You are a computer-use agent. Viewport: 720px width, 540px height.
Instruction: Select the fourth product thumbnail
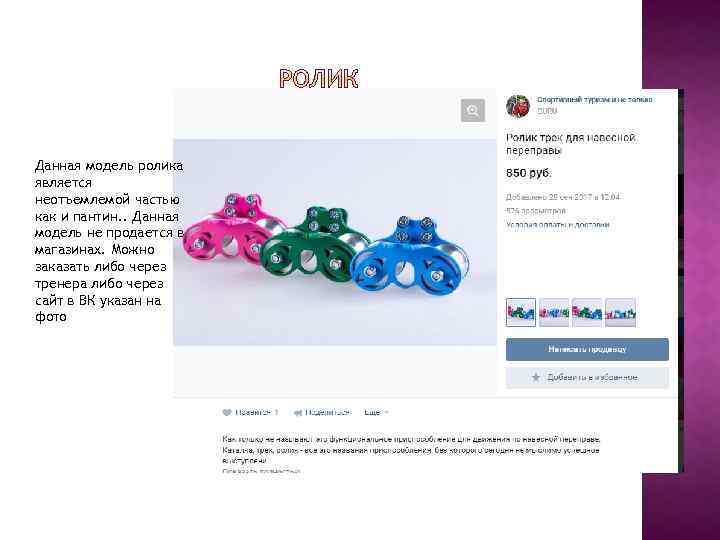[x=620, y=312]
